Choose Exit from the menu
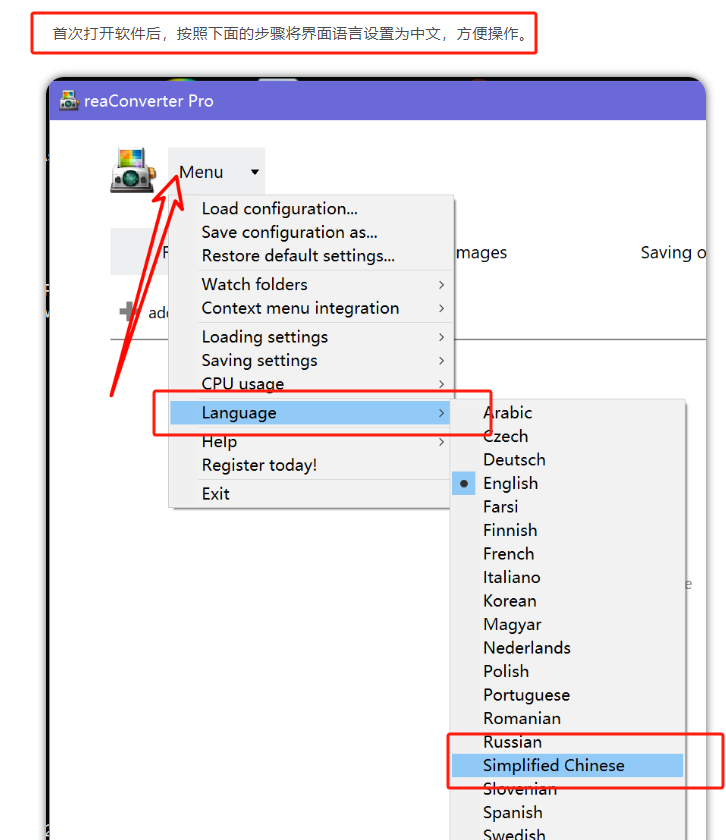Image resolution: width=726 pixels, height=840 pixels. (x=310, y=493)
